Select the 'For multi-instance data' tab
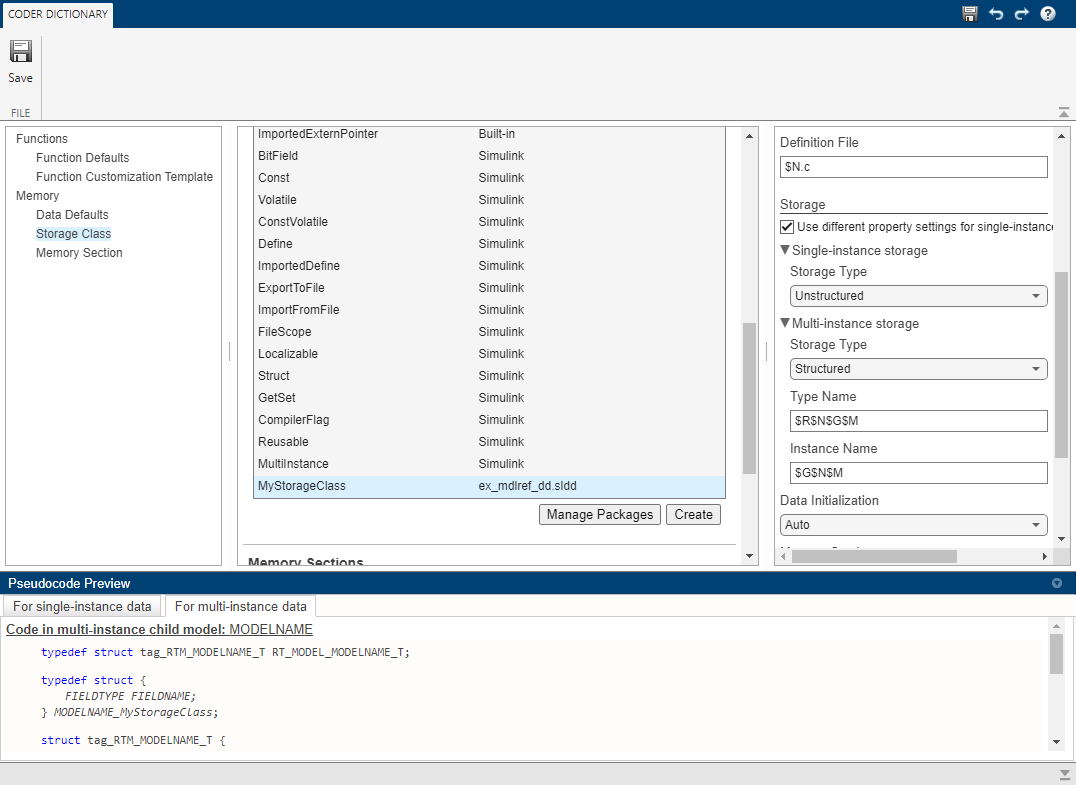1076x785 pixels. pyautogui.click(x=239, y=606)
